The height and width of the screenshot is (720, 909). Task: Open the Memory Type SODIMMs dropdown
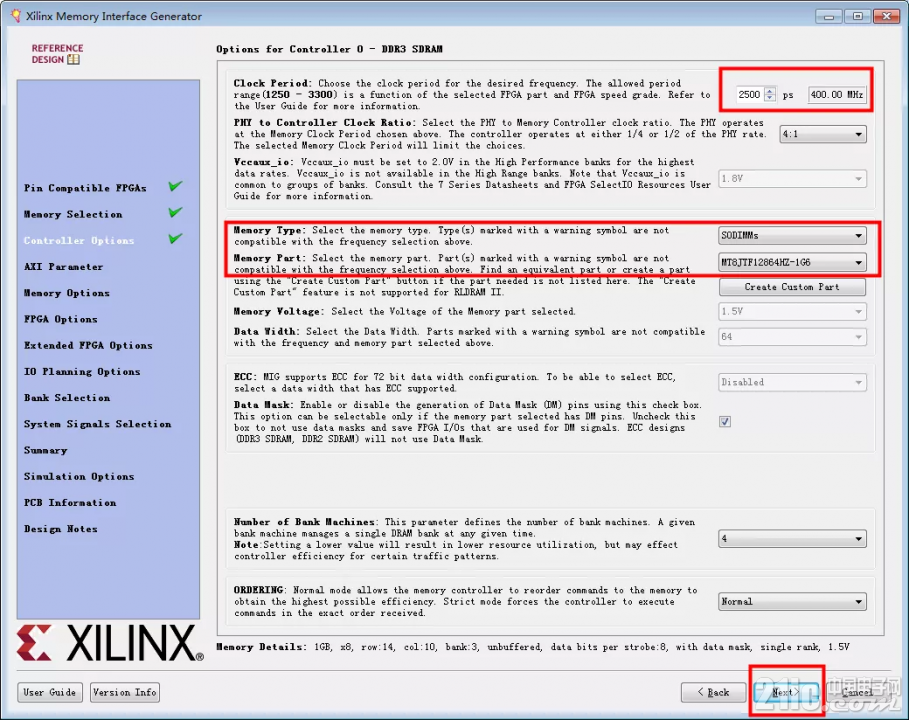(792, 235)
